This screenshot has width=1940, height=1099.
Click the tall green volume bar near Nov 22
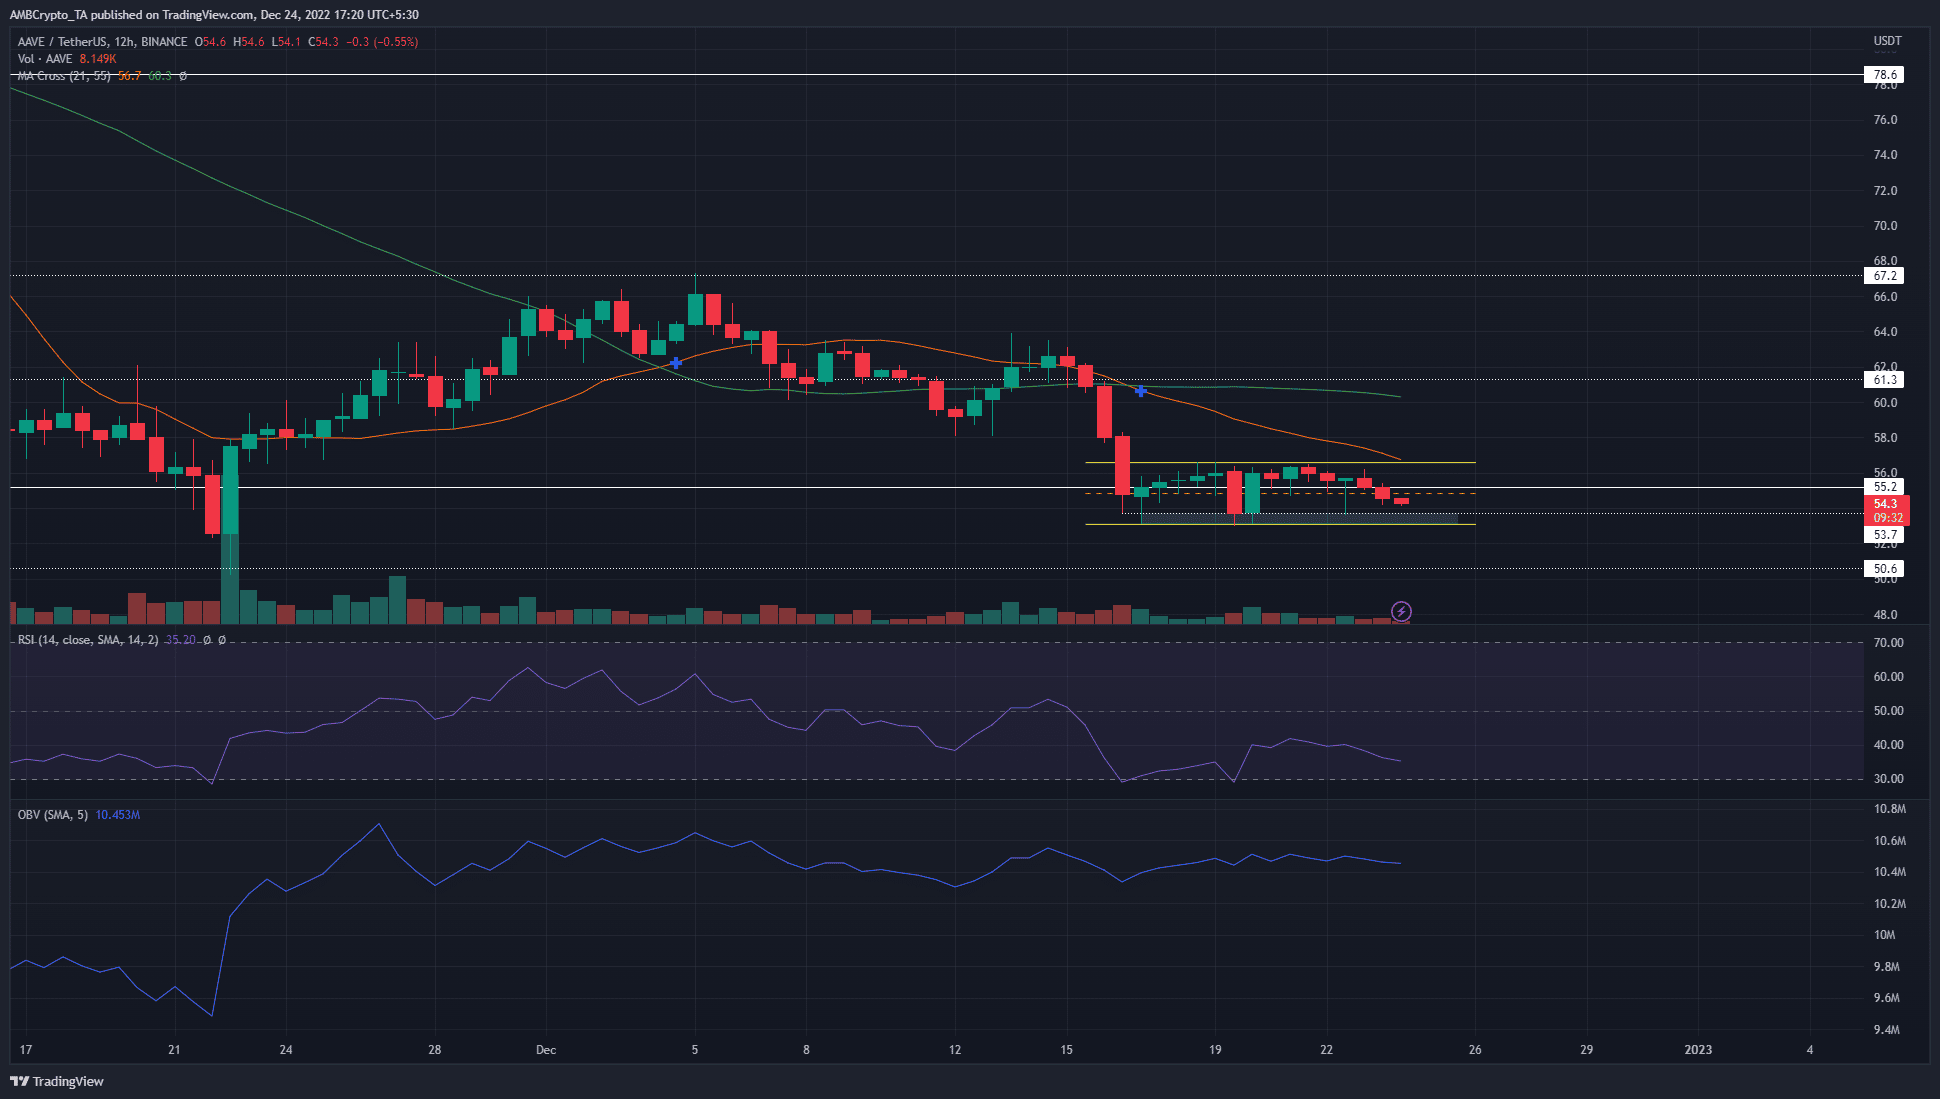[x=230, y=580]
